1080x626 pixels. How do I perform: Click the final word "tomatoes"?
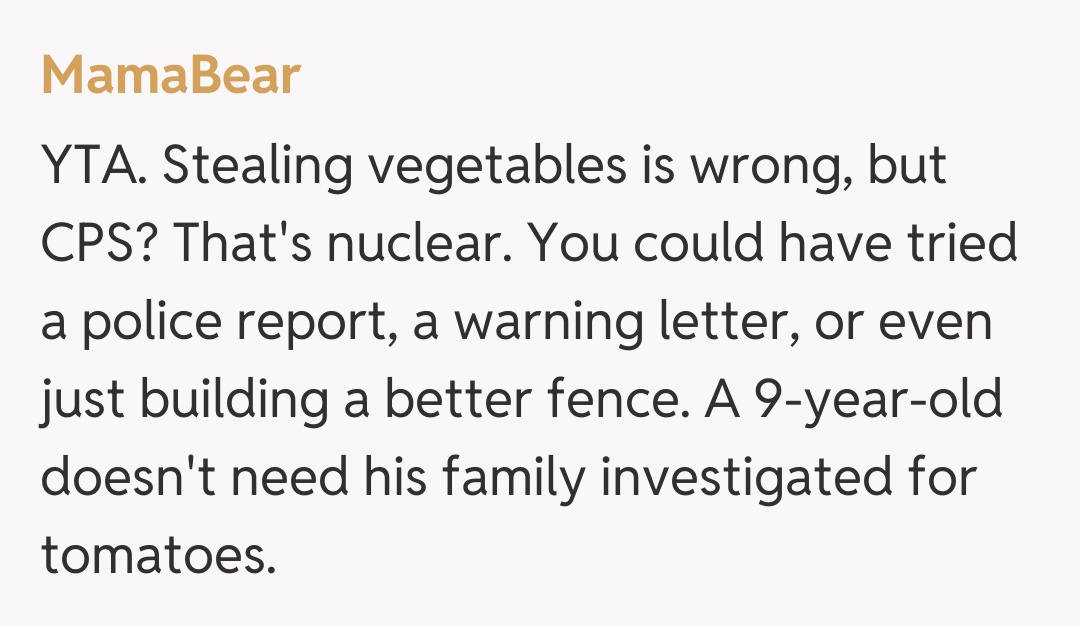[x=157, y=556]
